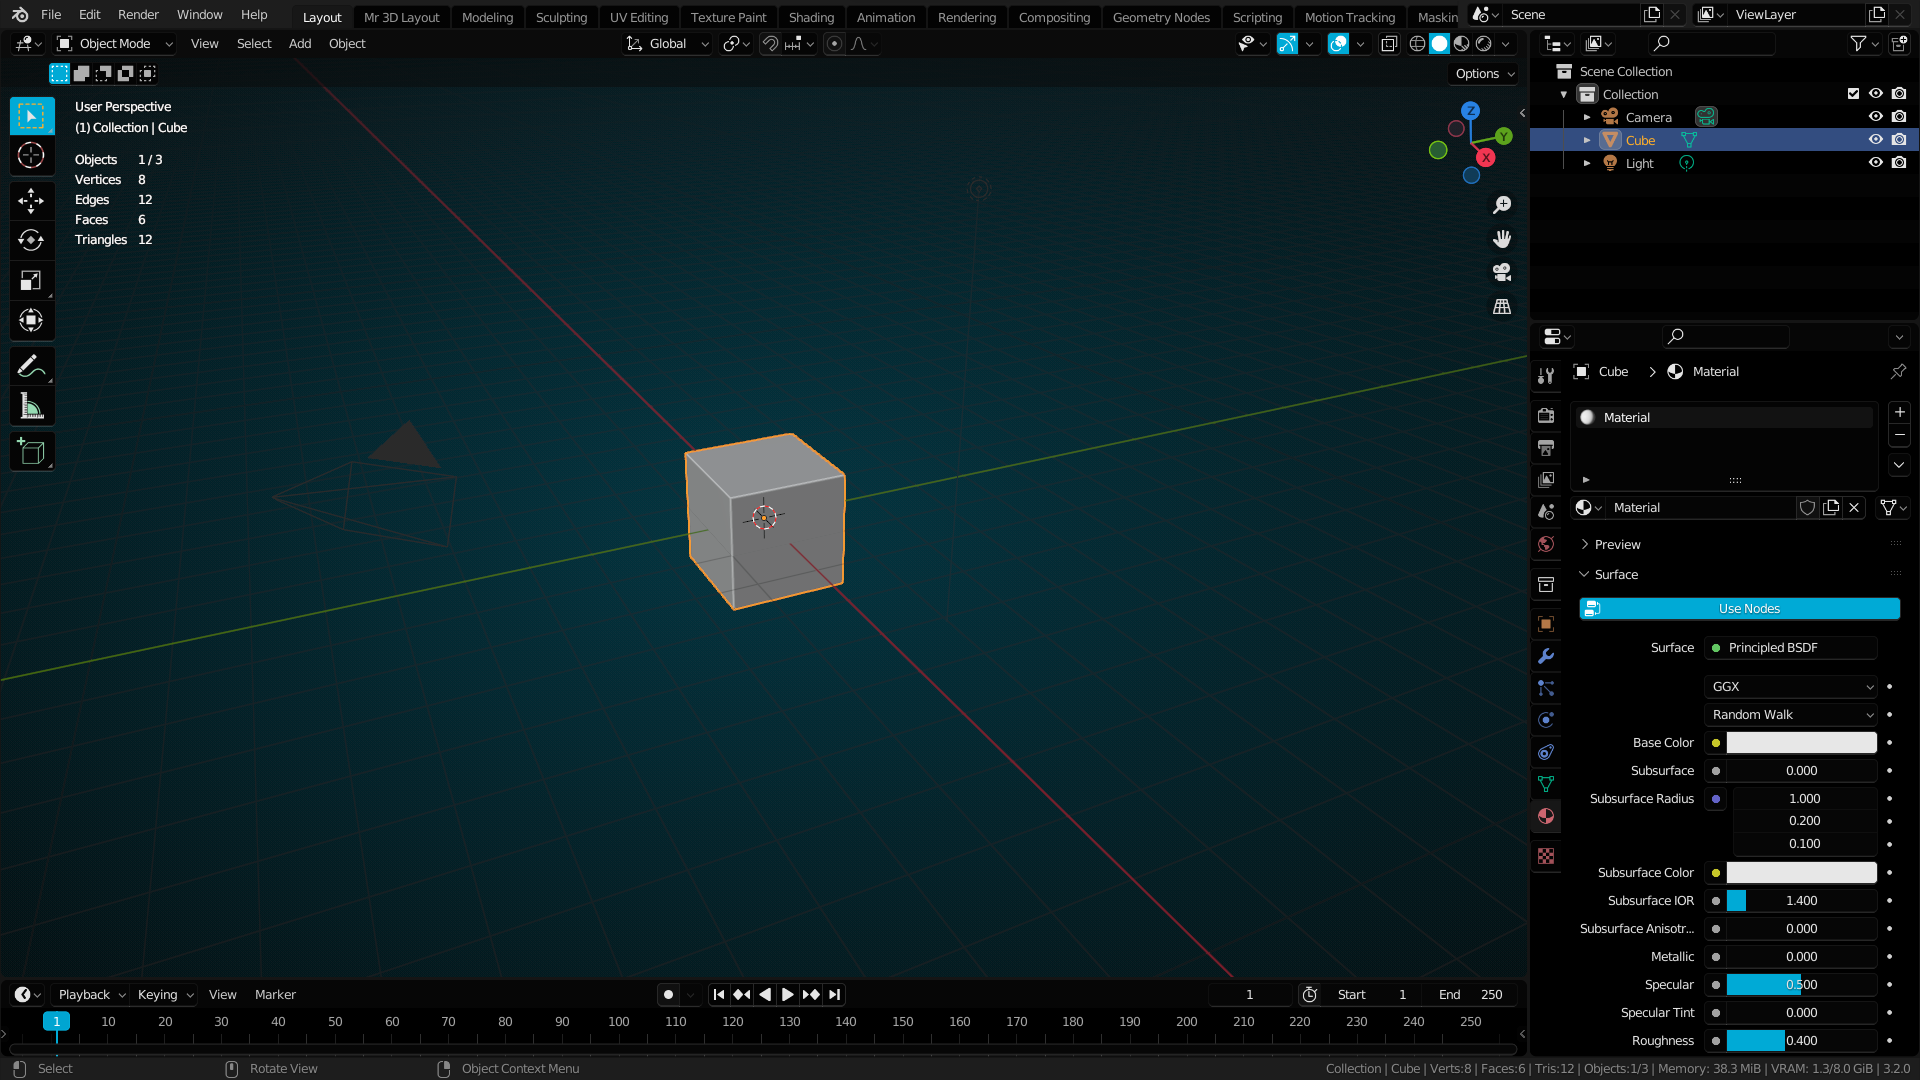
Task: Select the Add Cube tool
Action: [x=31, y=451]
